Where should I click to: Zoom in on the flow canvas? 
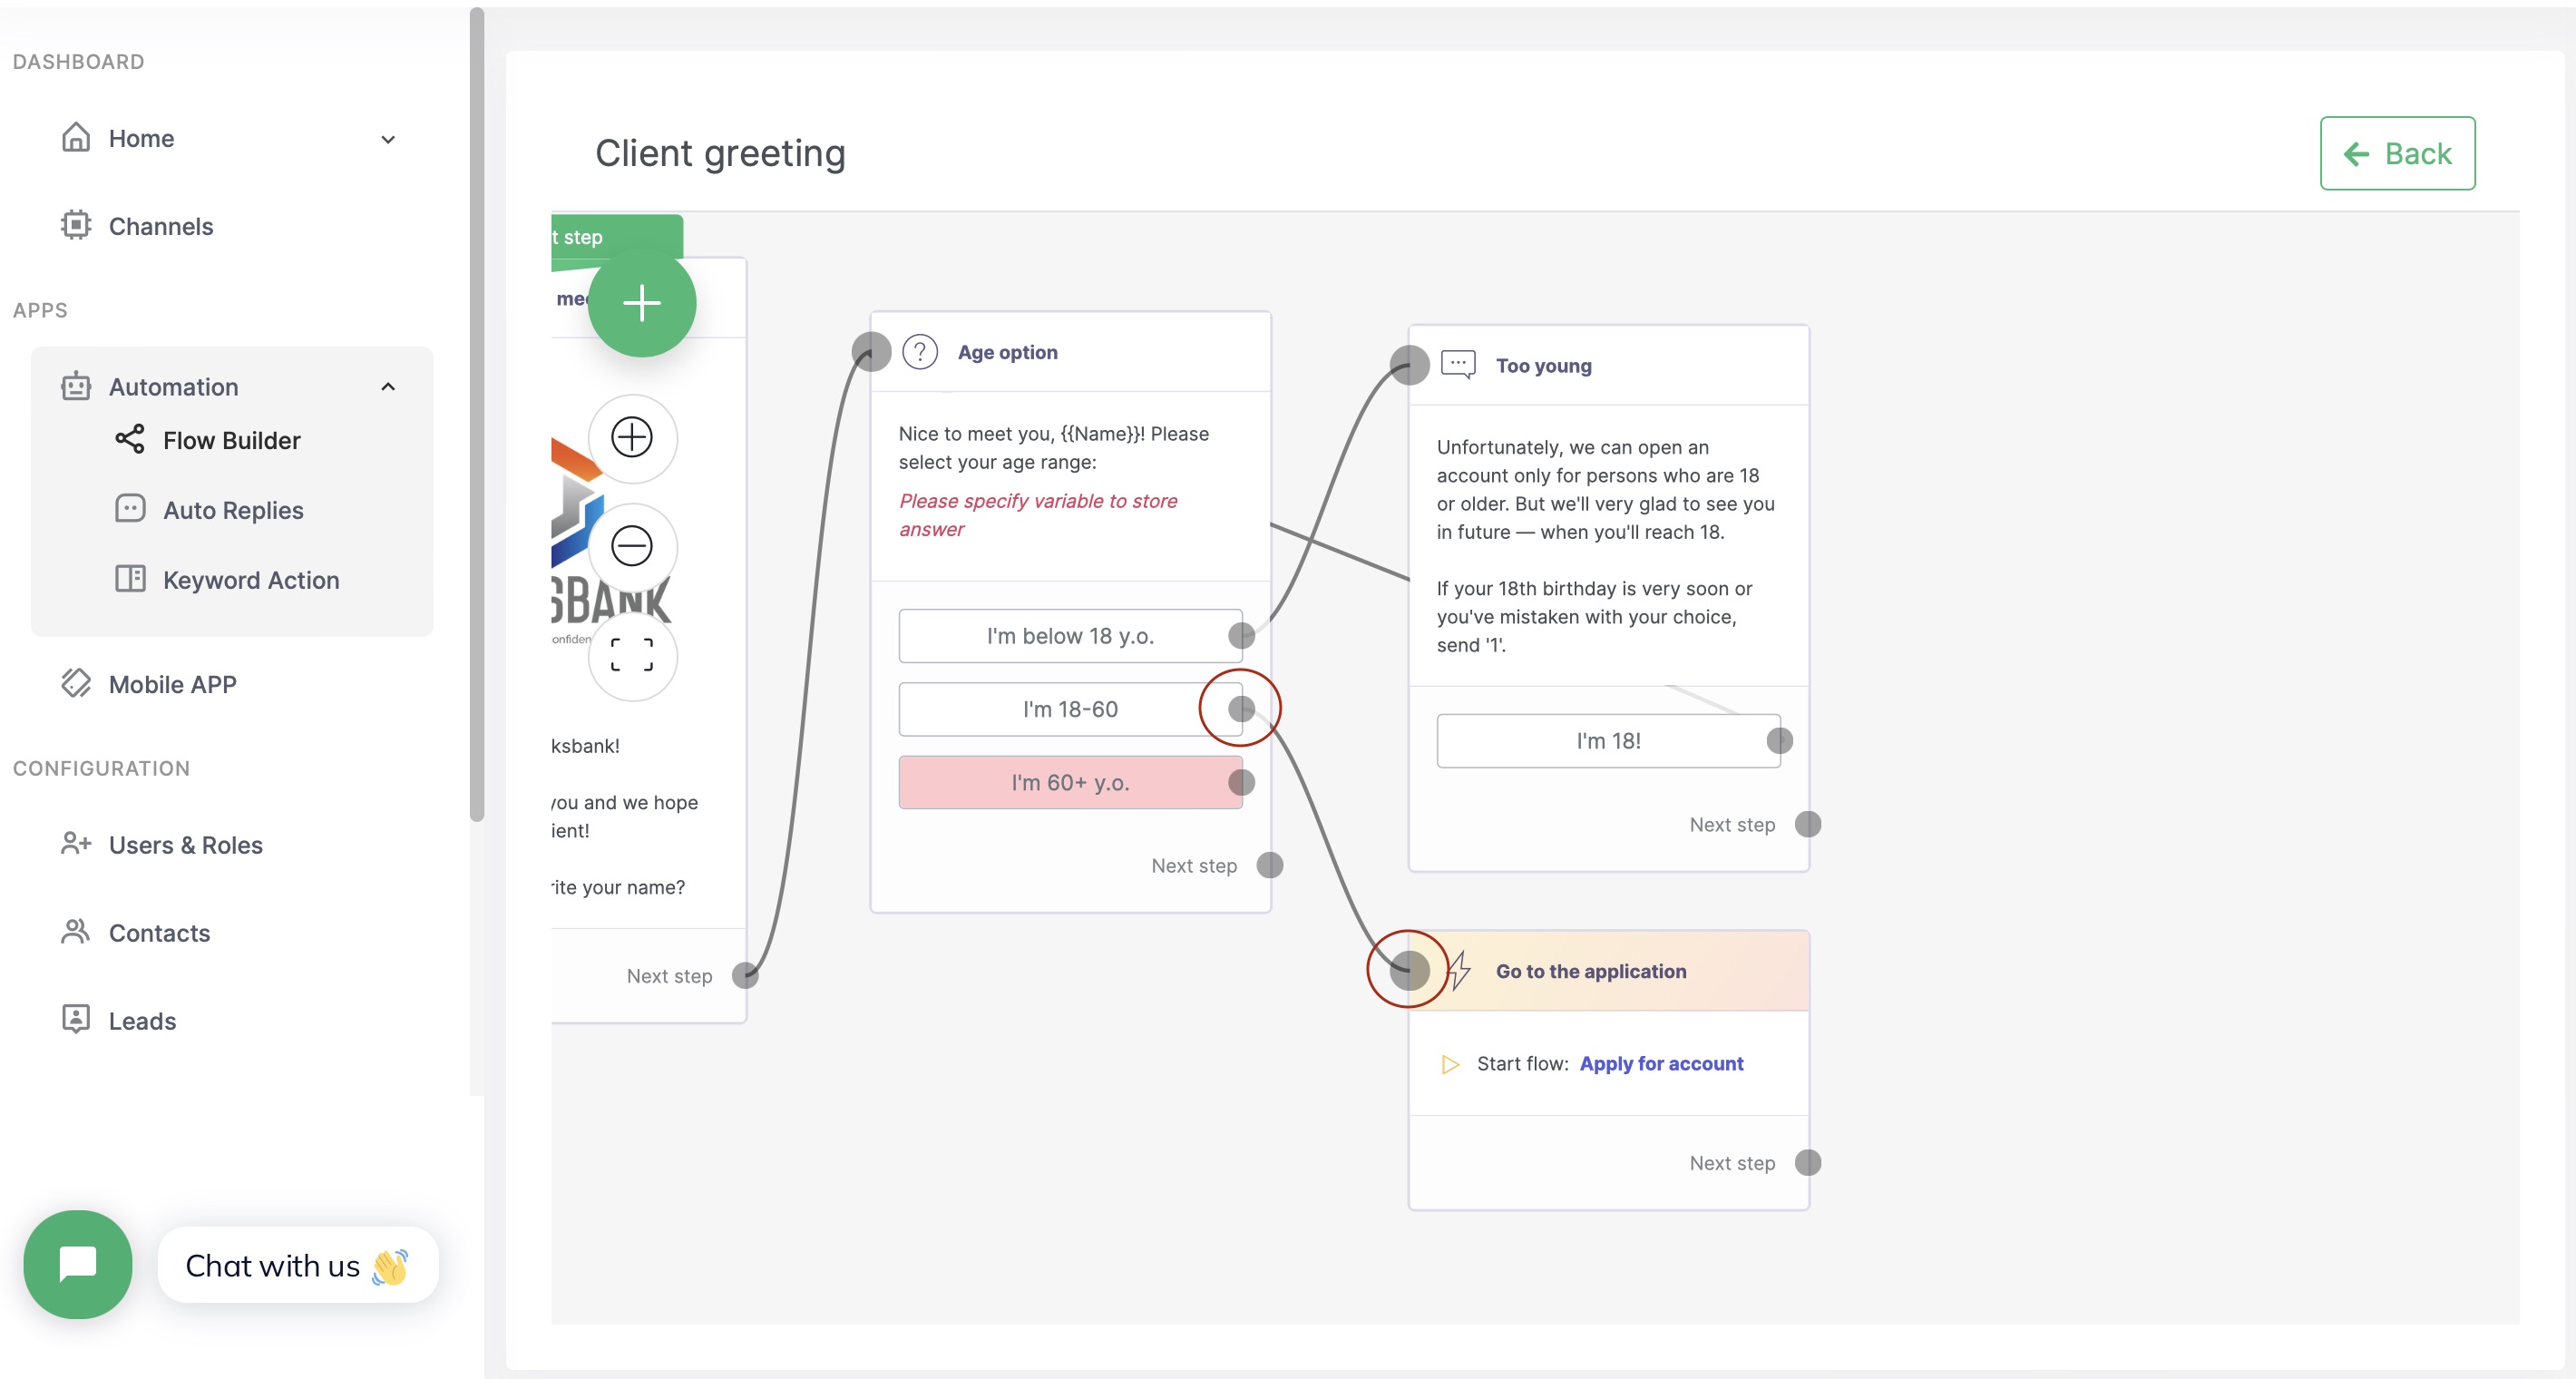[632, 437]
